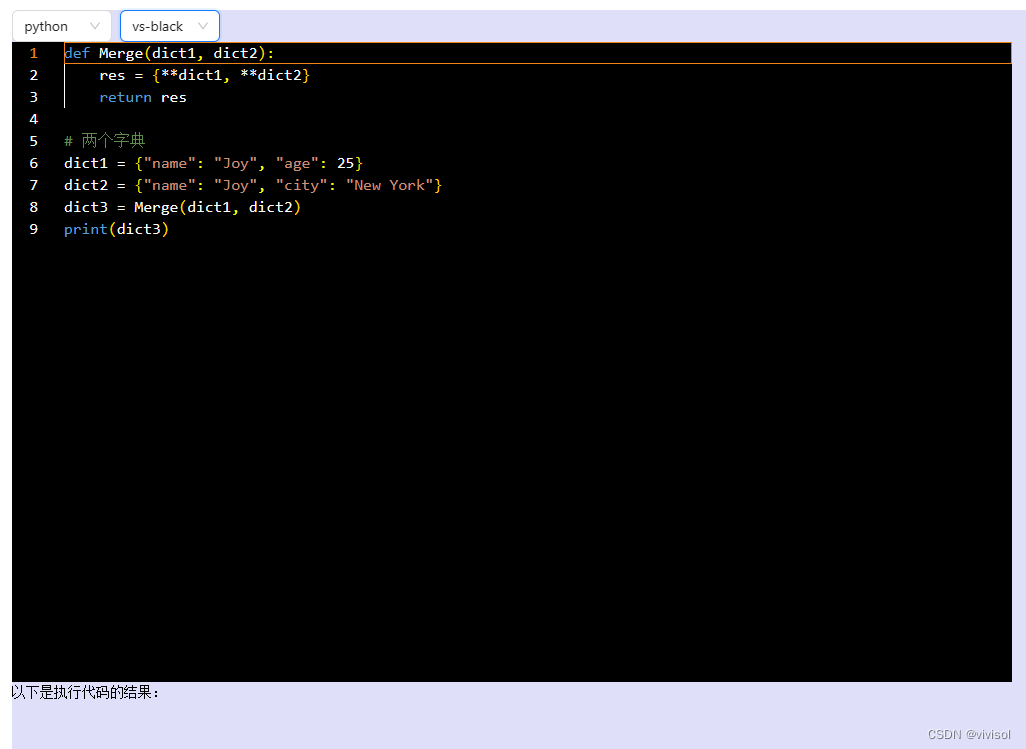Click the Chinese comment '# 两个字典'
The height and width of the screenshot is (749, 1026).
(105, 141)
